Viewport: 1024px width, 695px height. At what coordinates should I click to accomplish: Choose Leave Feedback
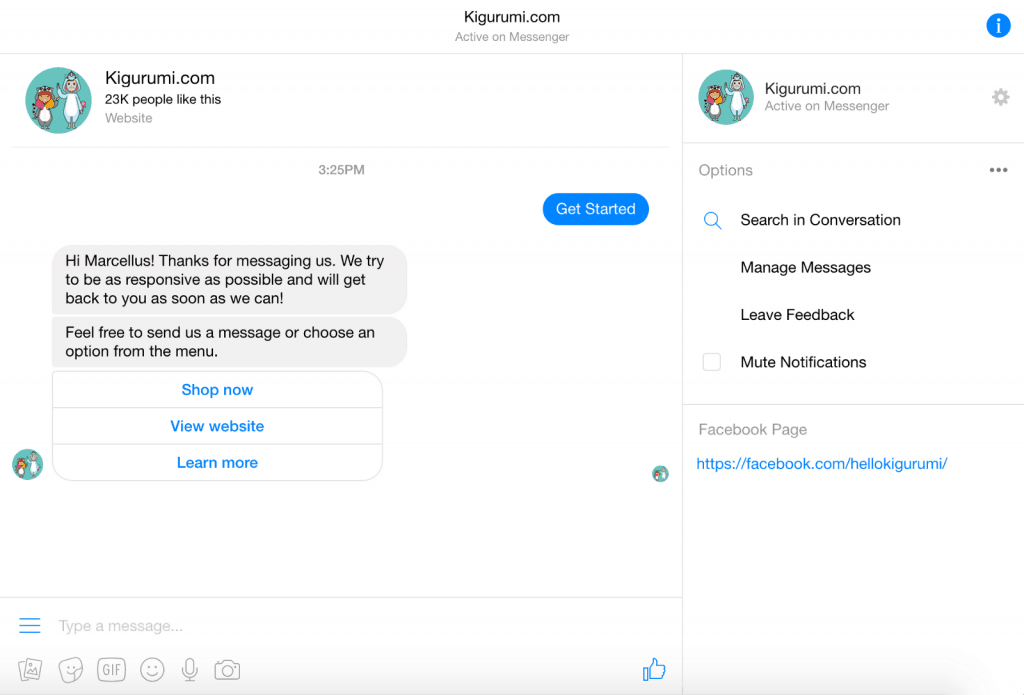click(x=797, y=315)
